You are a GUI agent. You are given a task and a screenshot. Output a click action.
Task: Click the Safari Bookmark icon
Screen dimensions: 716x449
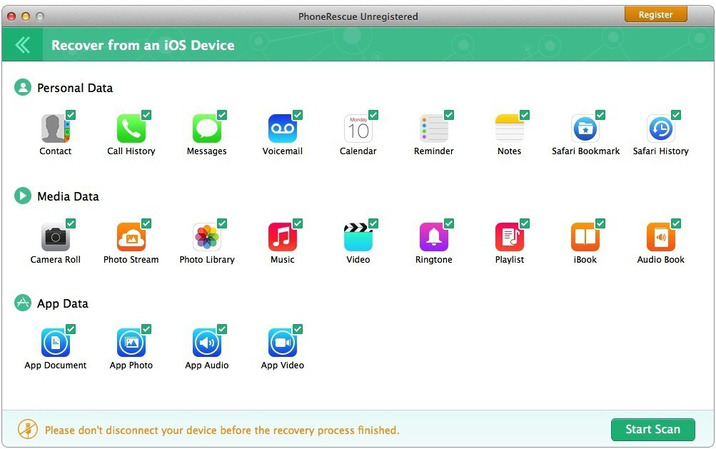585,129
